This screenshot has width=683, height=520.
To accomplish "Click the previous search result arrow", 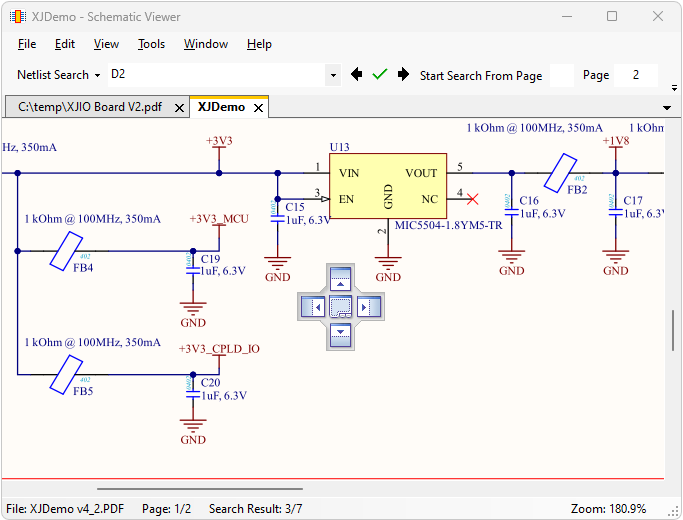I will pyautogui.click(x=357, y=75).
